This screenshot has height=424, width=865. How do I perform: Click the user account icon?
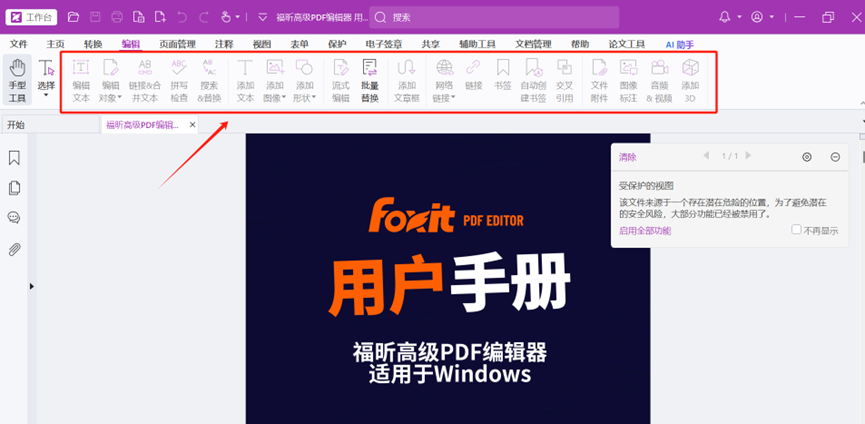click(x=757, y=17)
